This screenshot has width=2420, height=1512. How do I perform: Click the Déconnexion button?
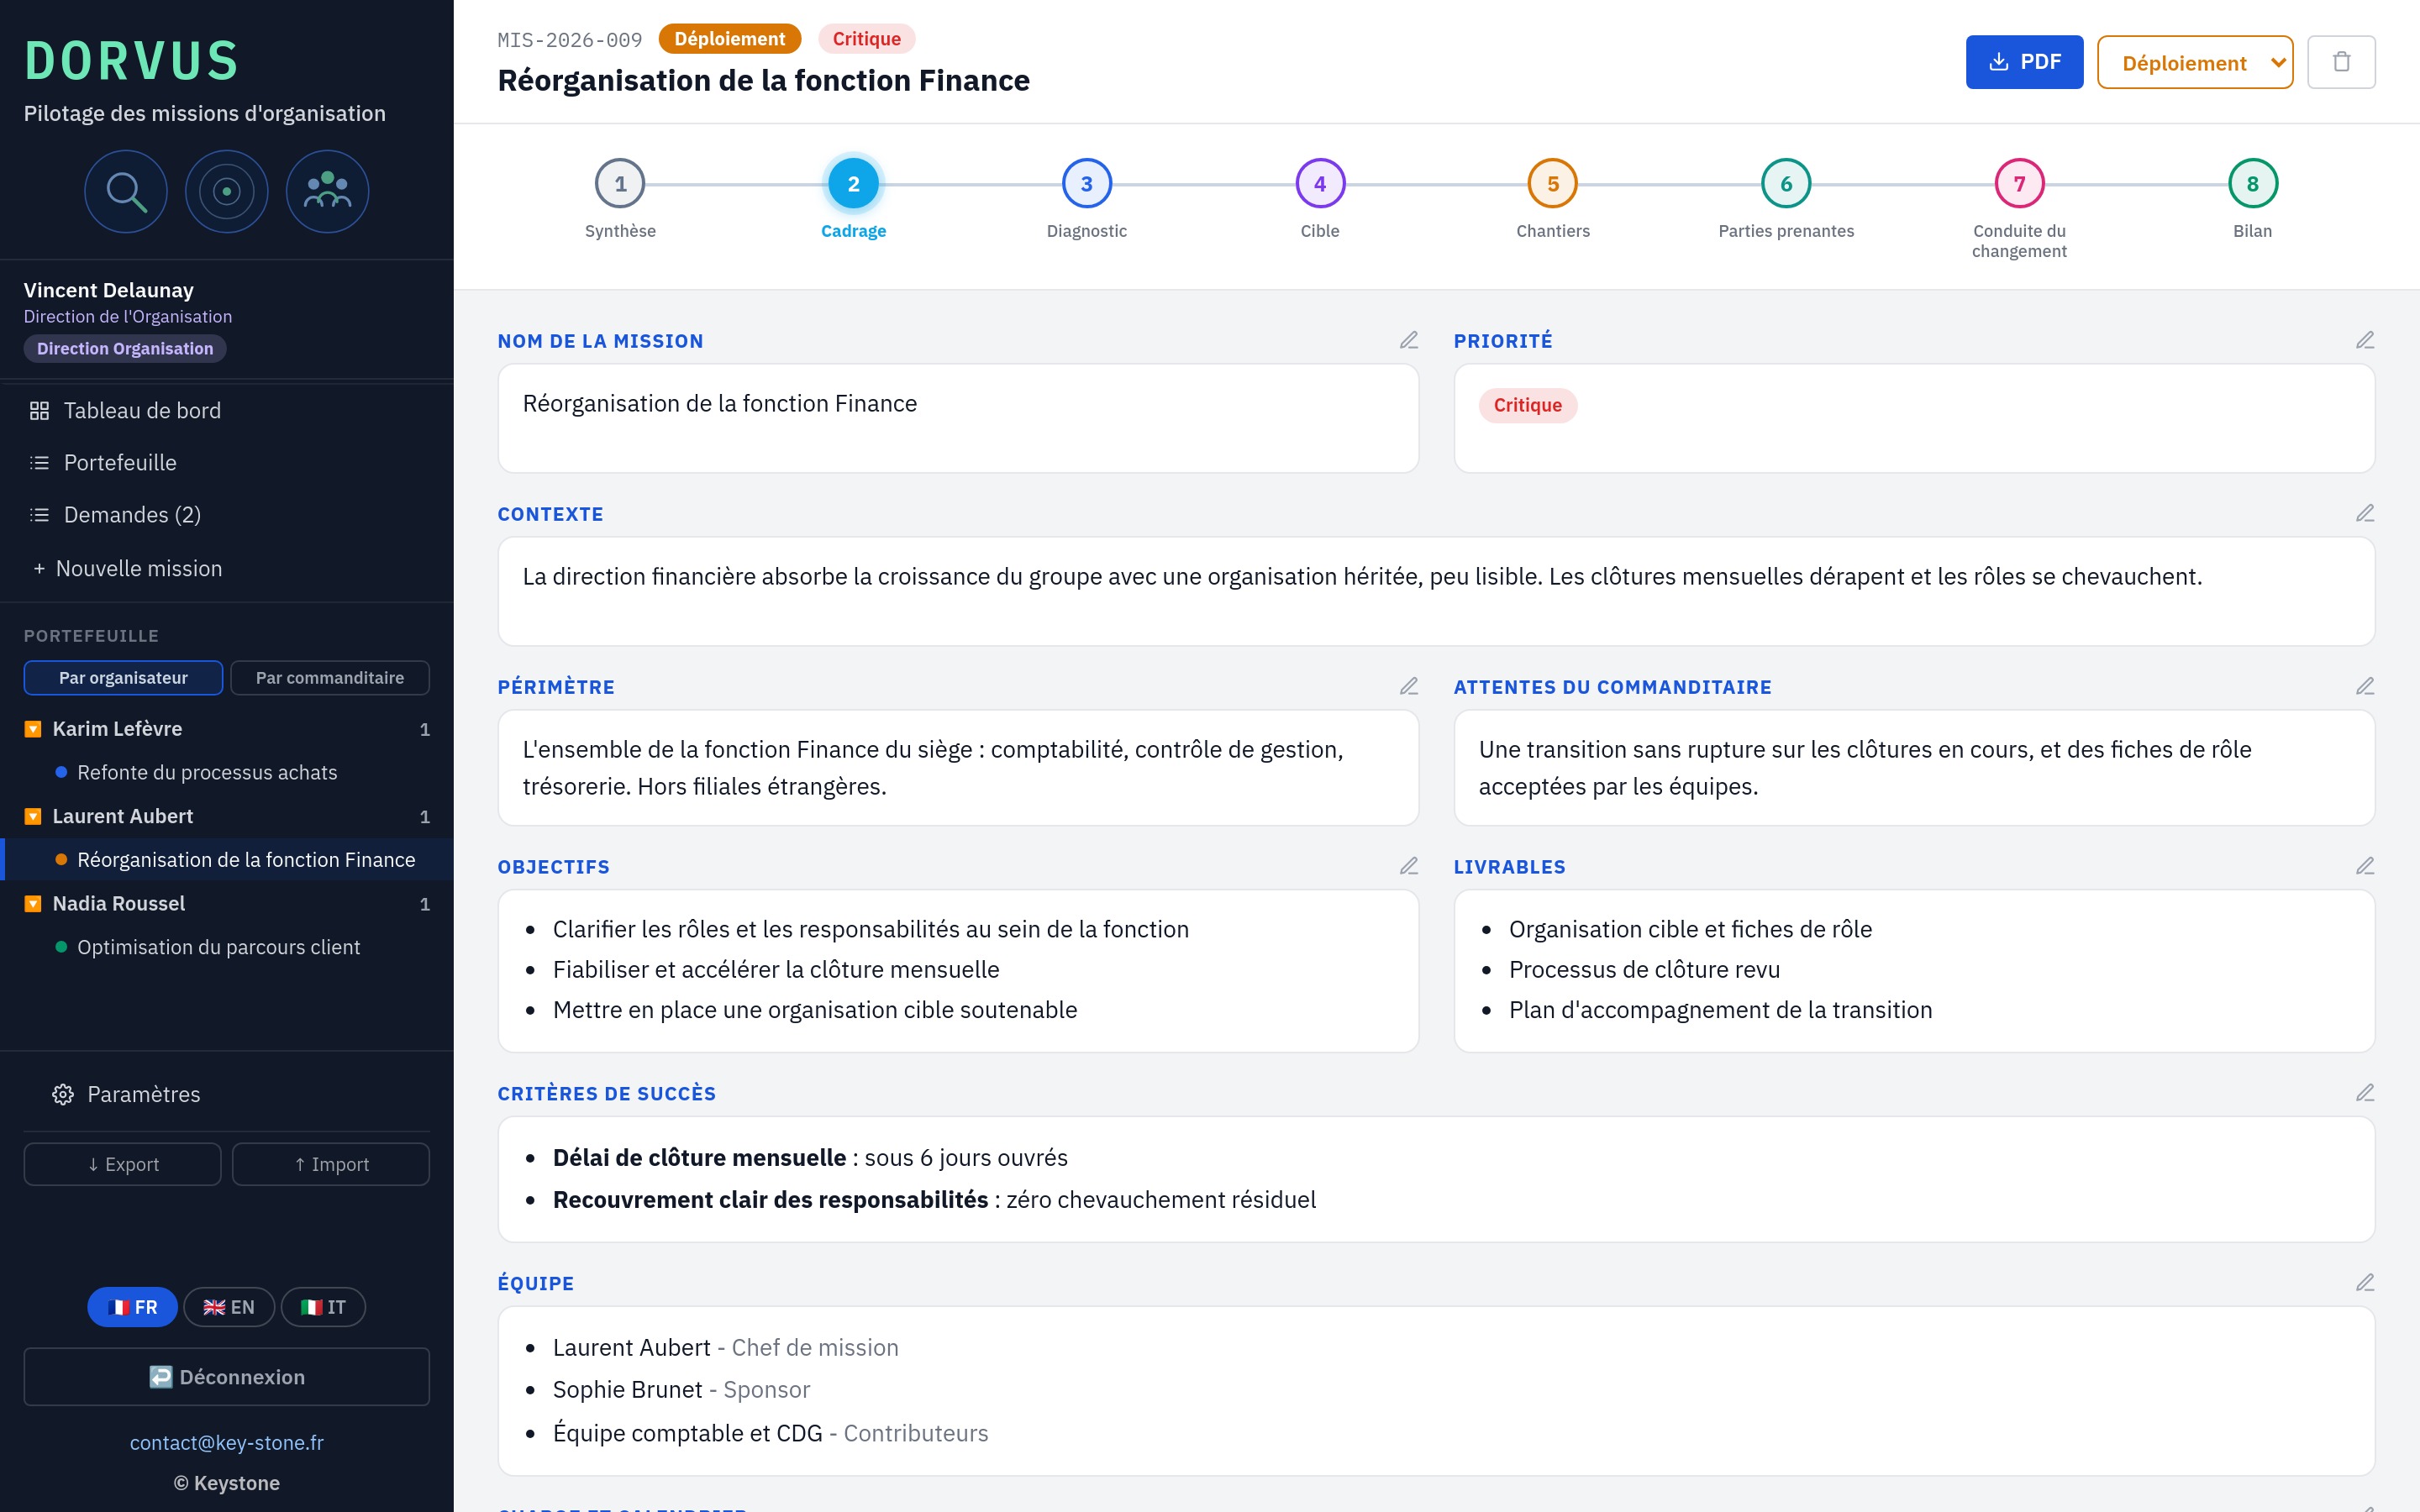227,1377
